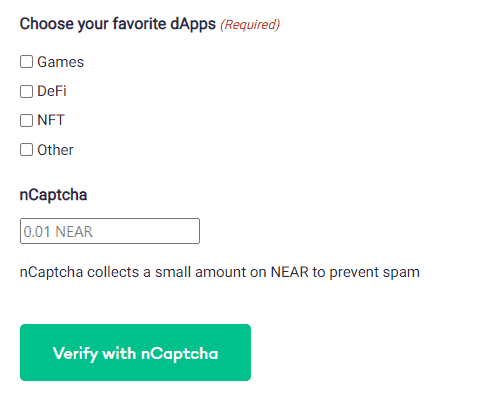Click the nCaptcha section heading
Image resolution: width=499 pixels, height=398 pixels.
coord(53,195)
